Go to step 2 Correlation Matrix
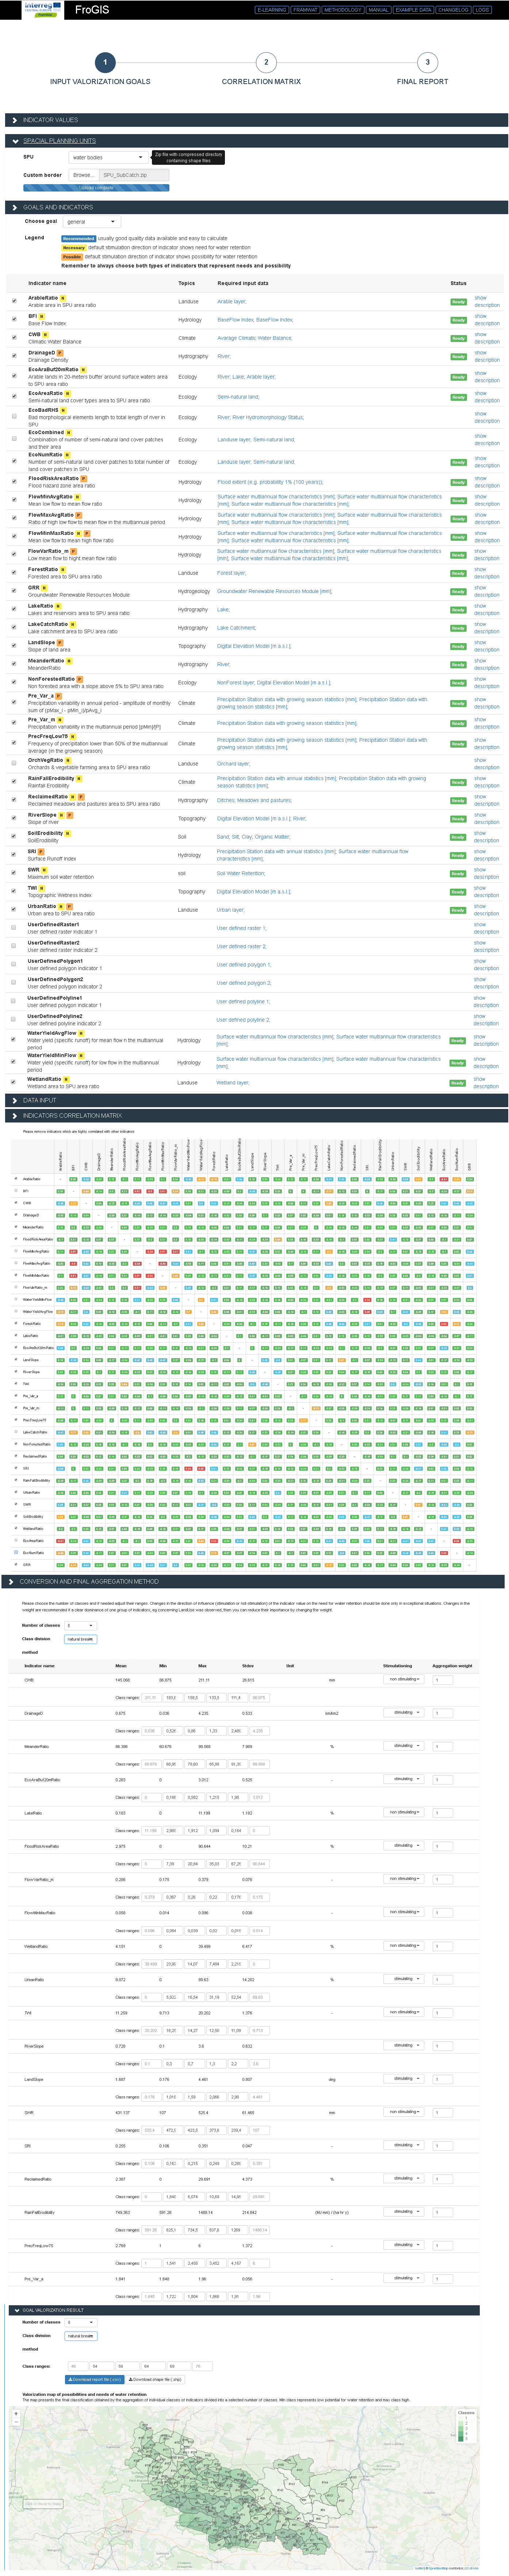 (x=266, y=62)
